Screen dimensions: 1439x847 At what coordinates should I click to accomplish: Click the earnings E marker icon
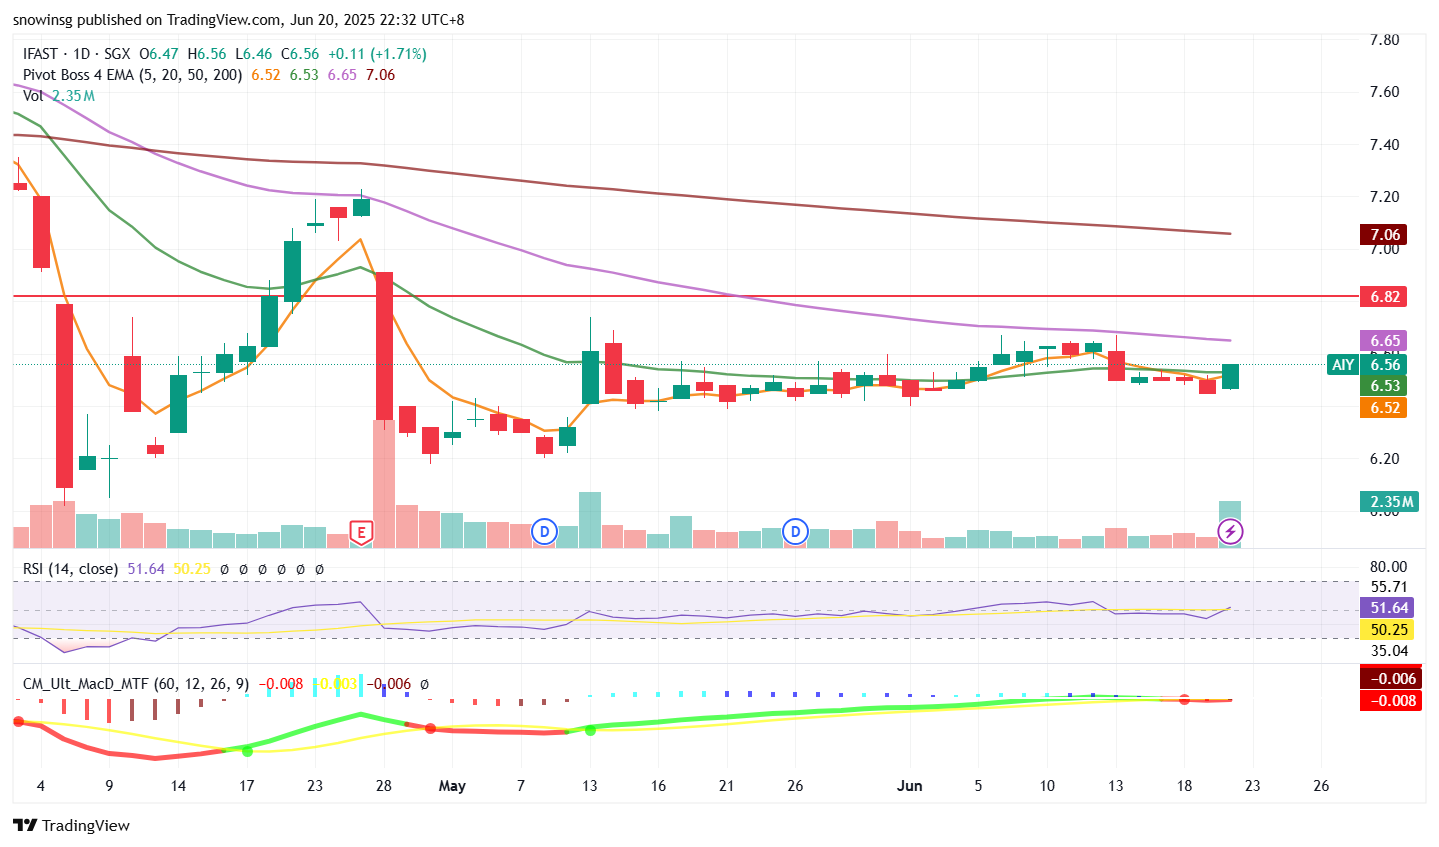(361, 532)
